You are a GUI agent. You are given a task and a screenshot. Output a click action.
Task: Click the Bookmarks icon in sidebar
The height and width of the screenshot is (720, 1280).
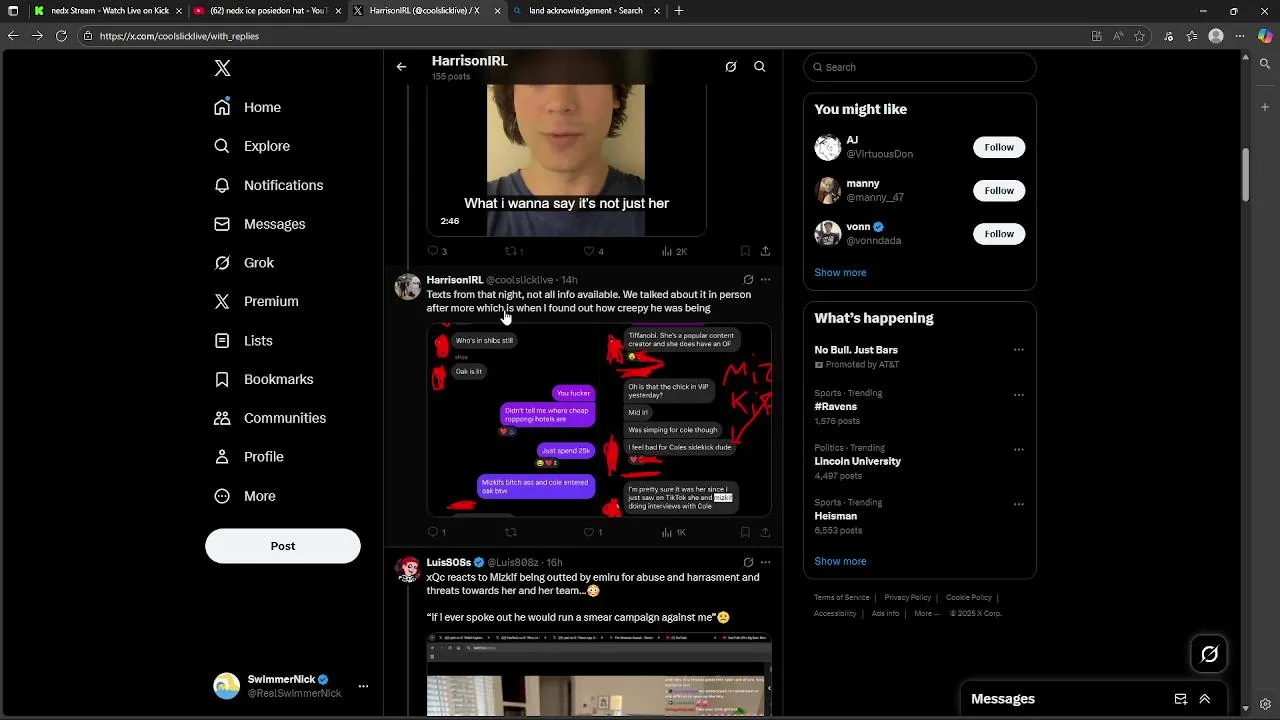click(x=222, y=379)
